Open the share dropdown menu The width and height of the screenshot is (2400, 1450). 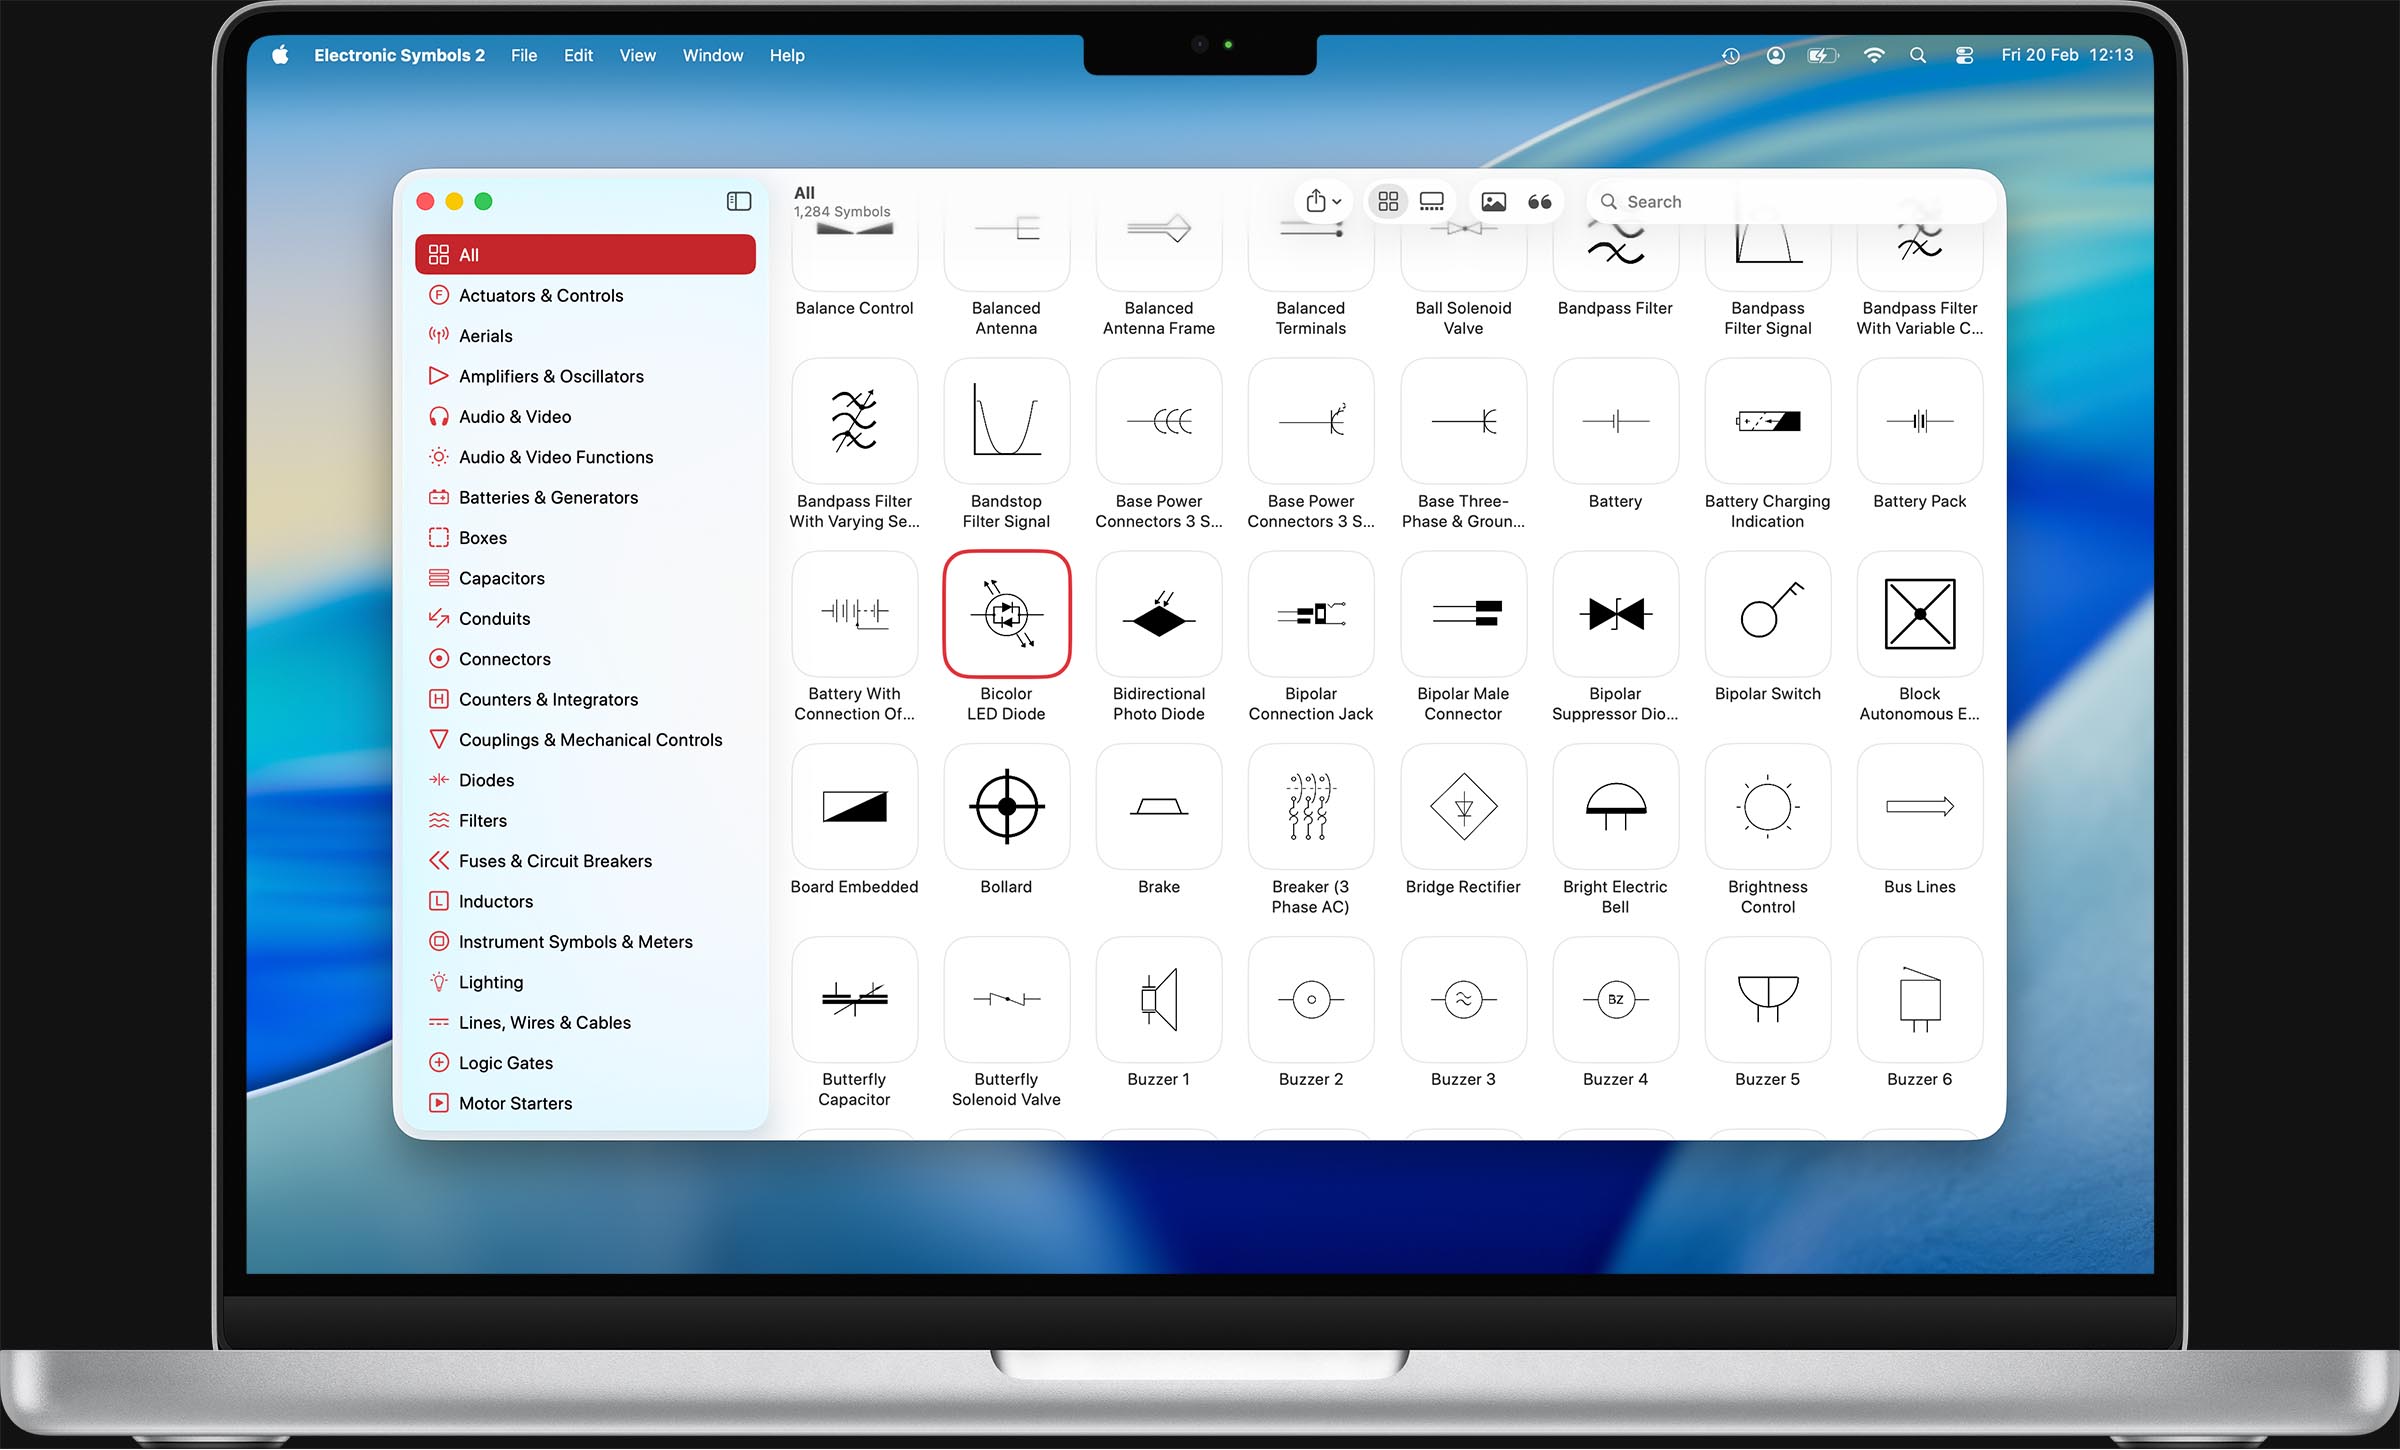pos(1322,202)
